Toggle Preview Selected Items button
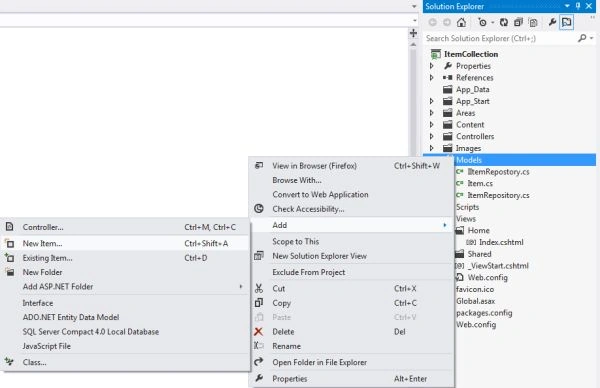 click(x=567, y=23)
